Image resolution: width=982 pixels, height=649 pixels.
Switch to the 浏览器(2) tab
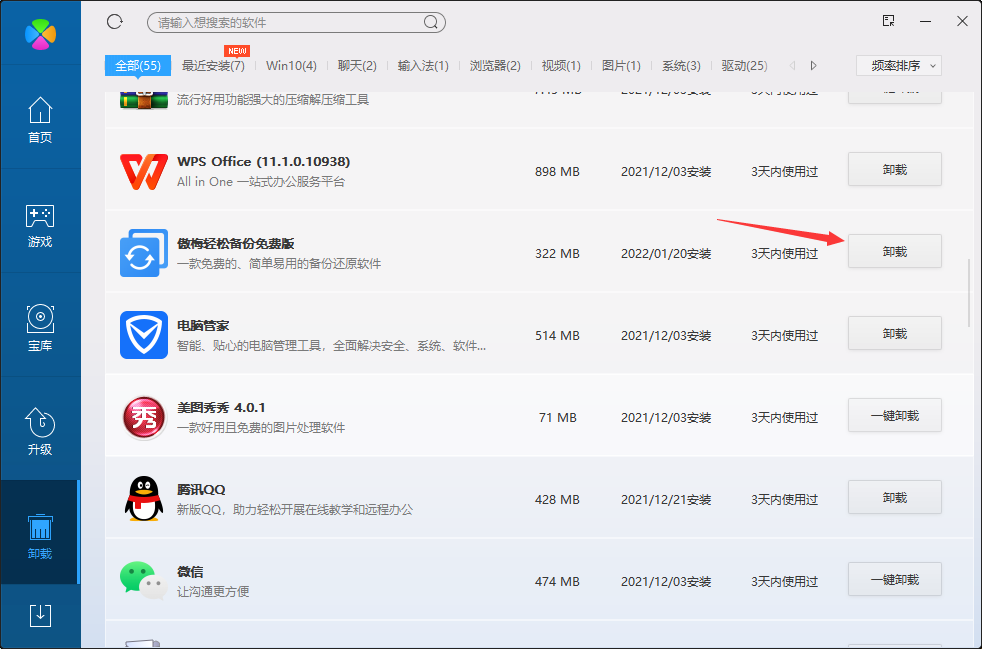(x=495, y=66)
